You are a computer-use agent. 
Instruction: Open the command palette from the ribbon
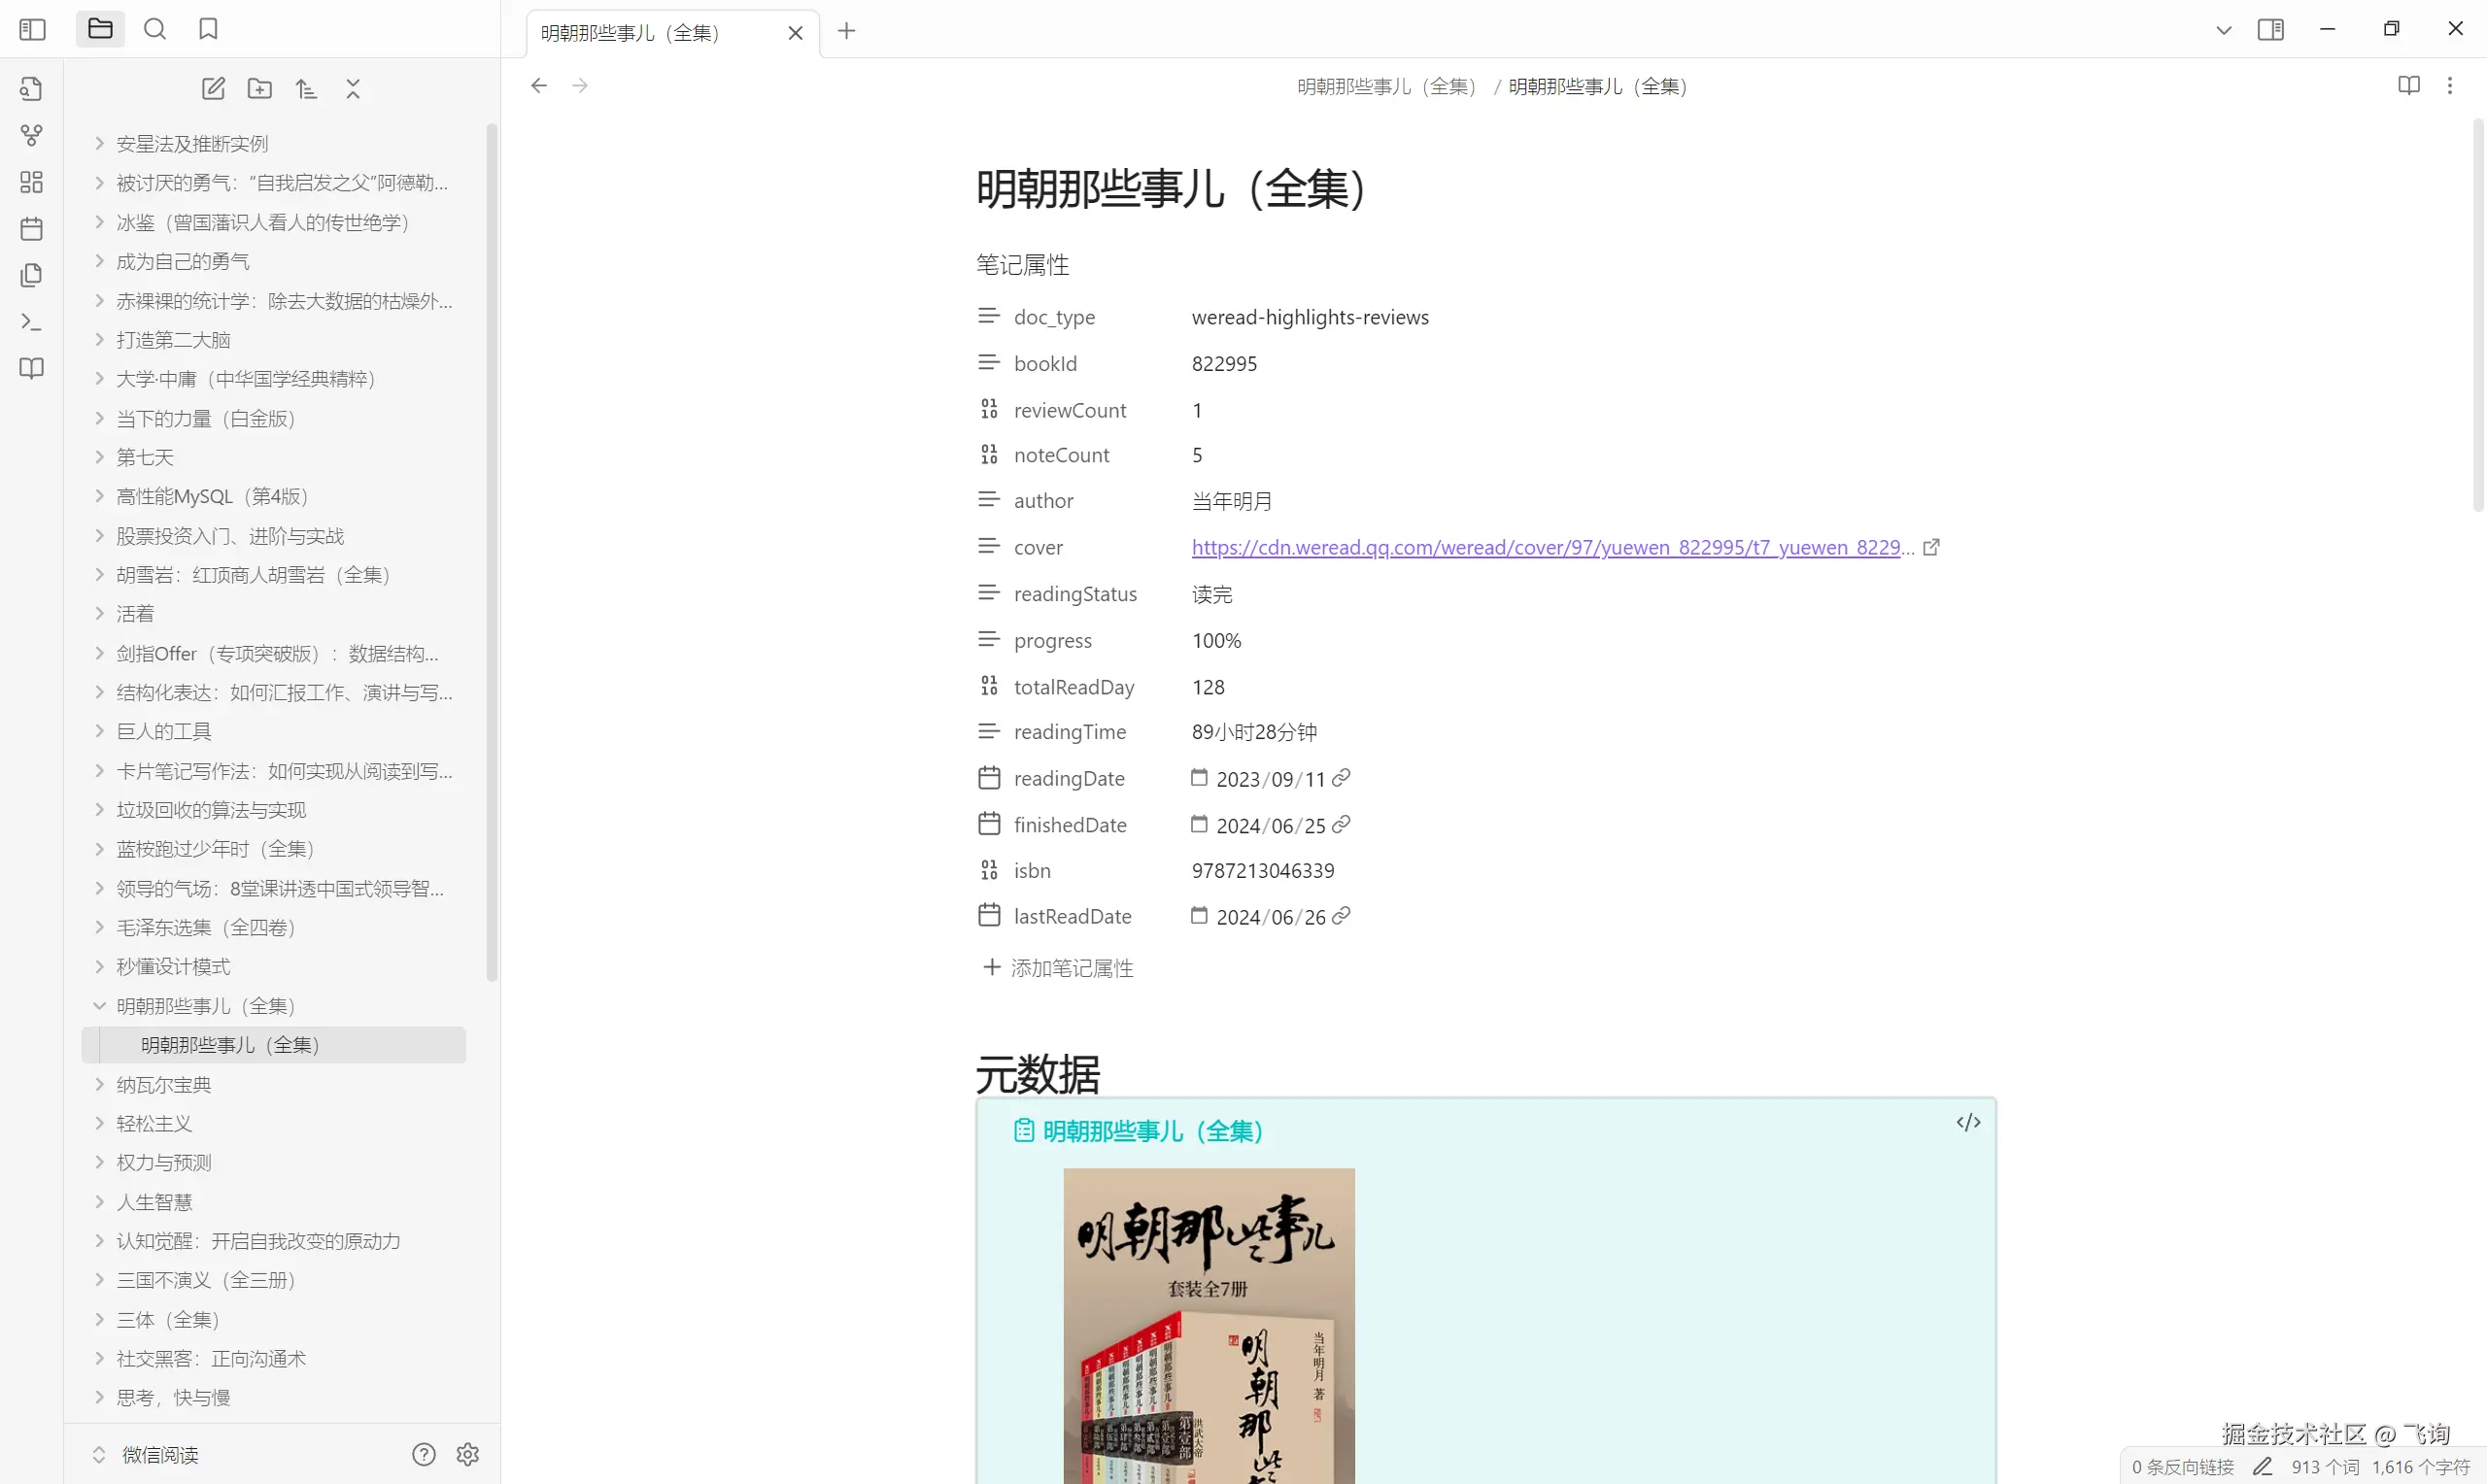tap(32, 322)
